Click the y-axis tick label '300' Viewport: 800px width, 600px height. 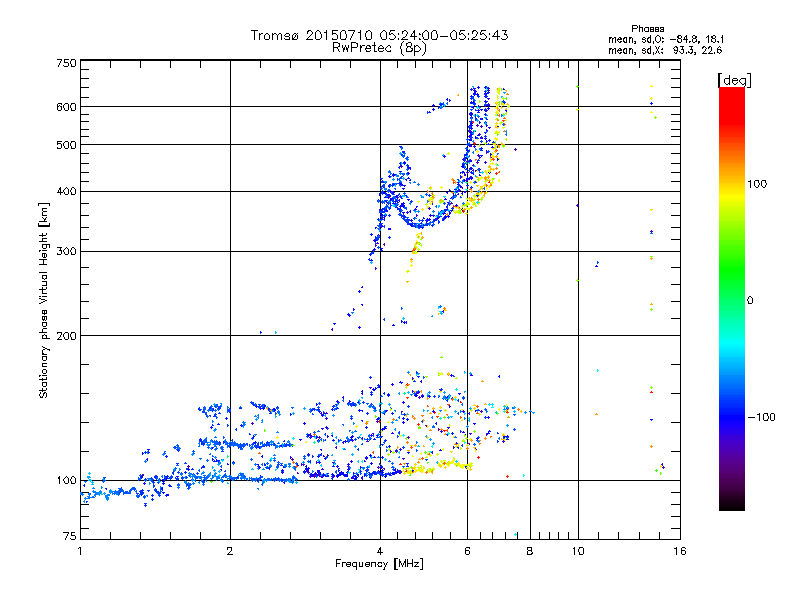(x=66, y=252)
